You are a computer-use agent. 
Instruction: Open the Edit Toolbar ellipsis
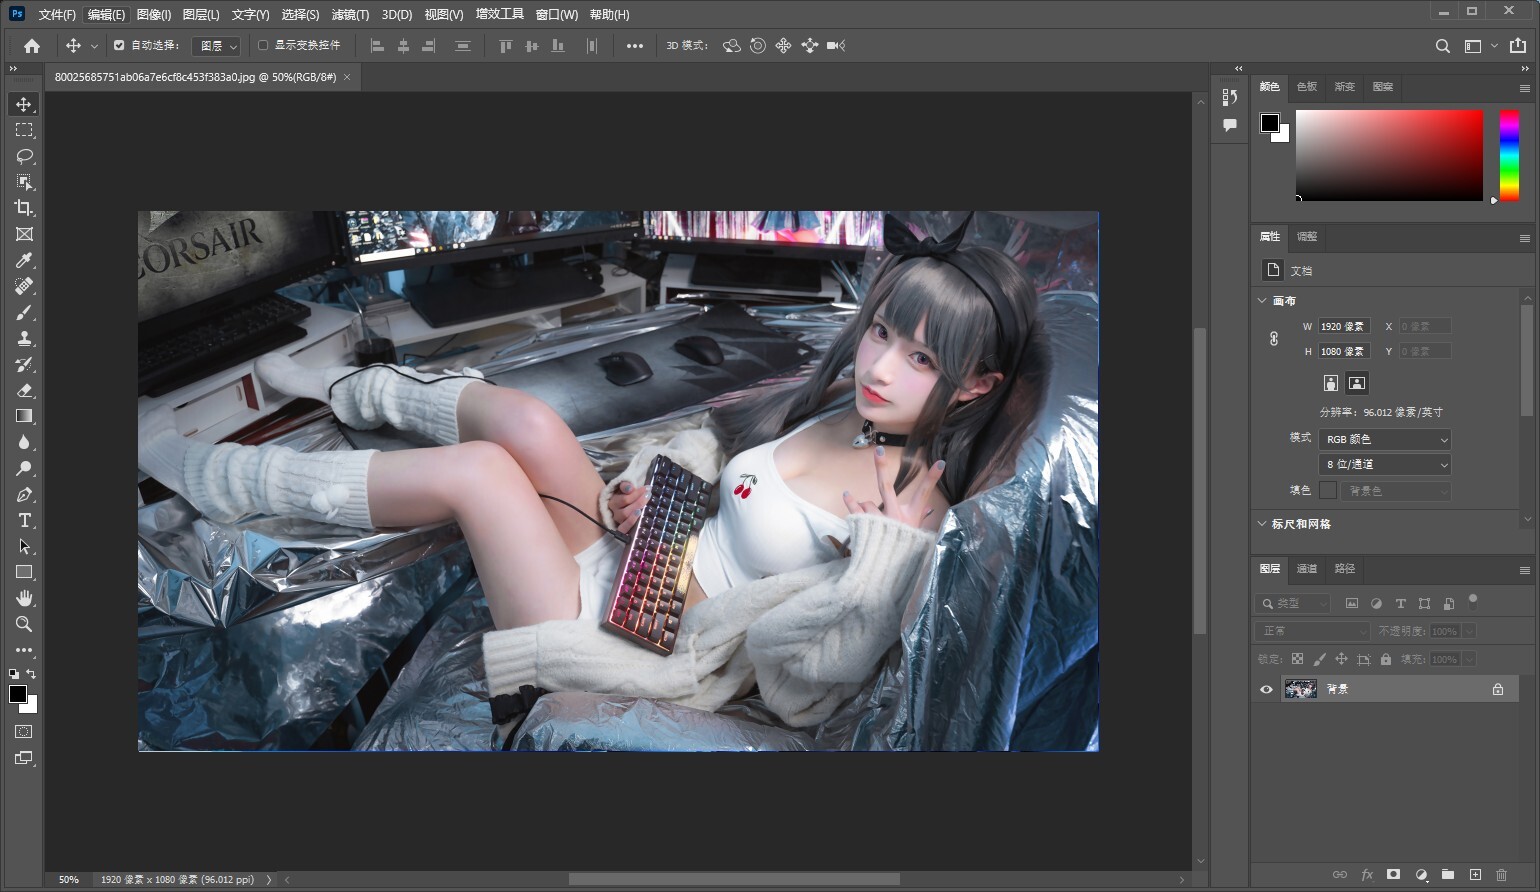tap(24, 650)
